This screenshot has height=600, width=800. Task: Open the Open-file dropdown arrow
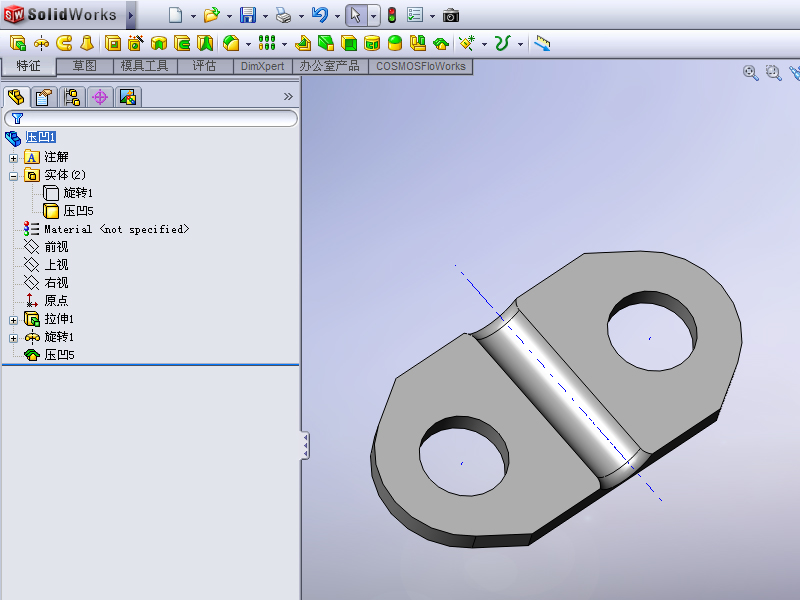[229, 16]
